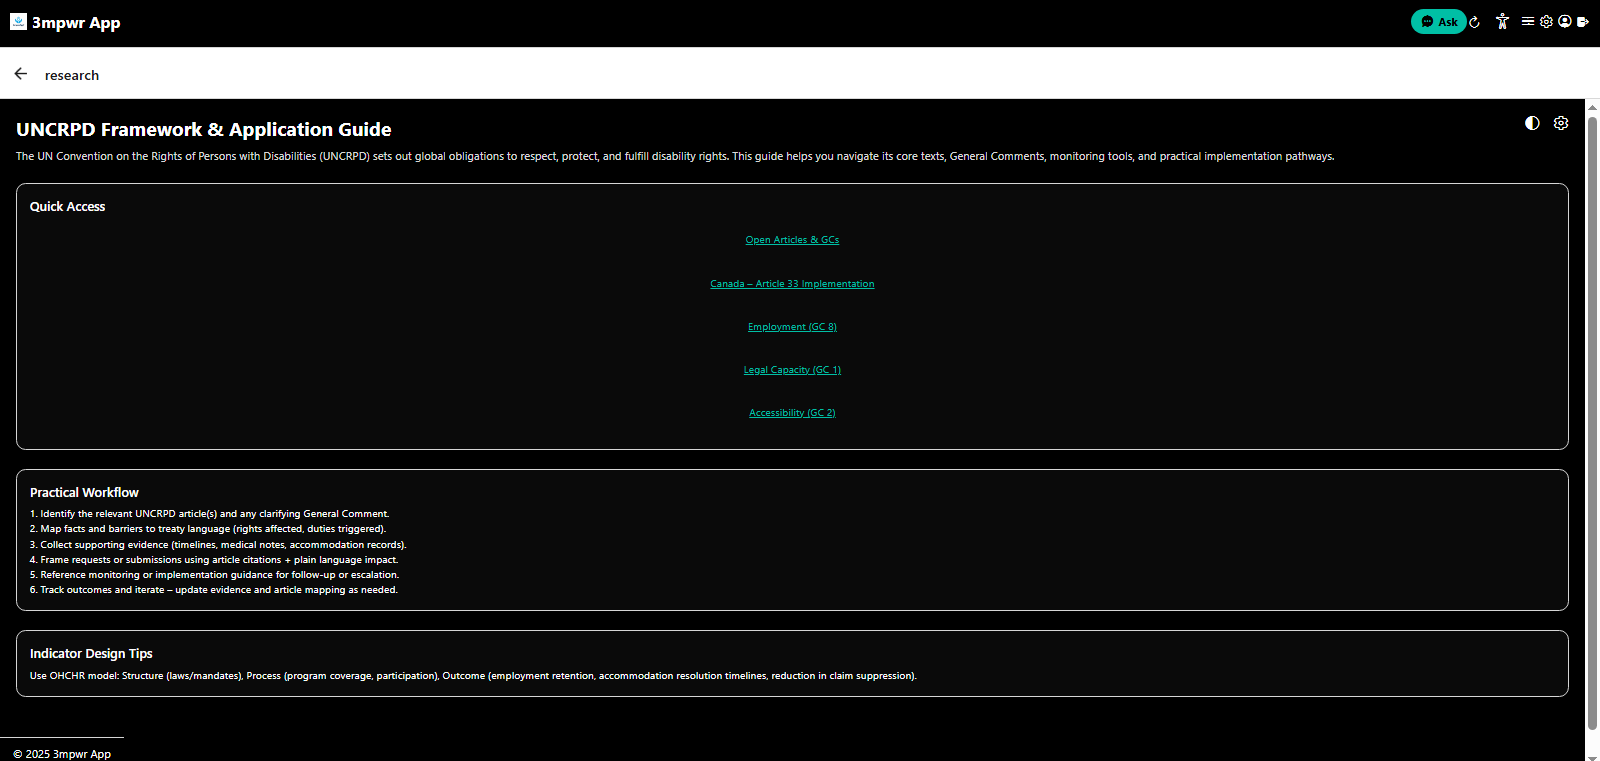Click the Ask chat button

[1438, 22]
